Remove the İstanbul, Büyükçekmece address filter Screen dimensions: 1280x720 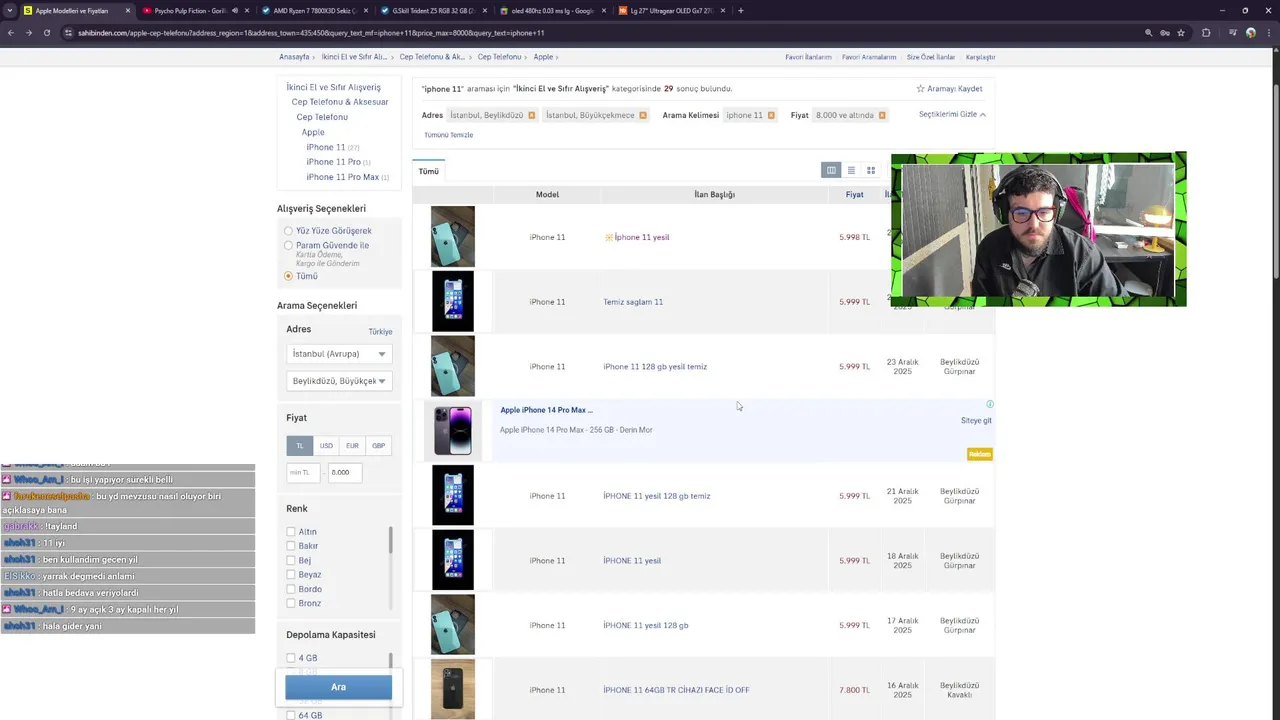point(642,115)
